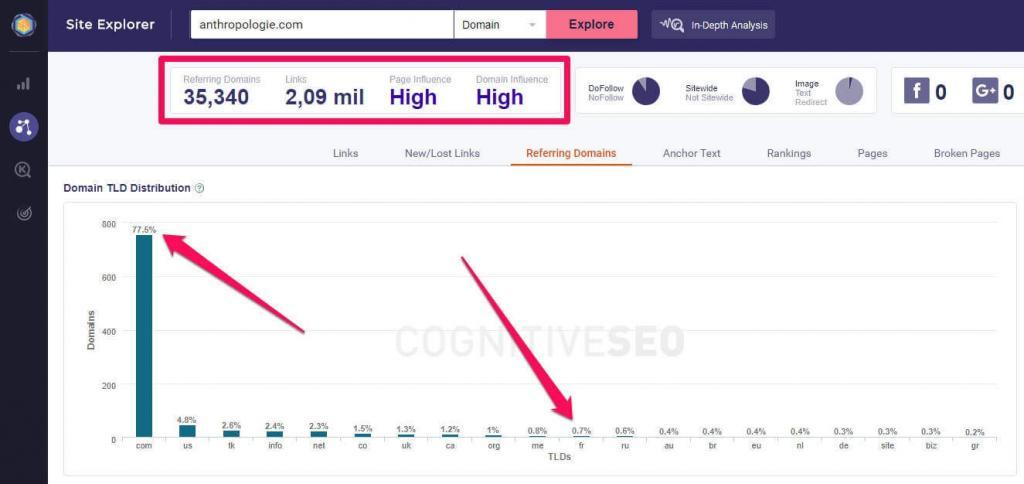Click the Google Plus count icon
Screen dimensions: 1024x484
(984, 92)
